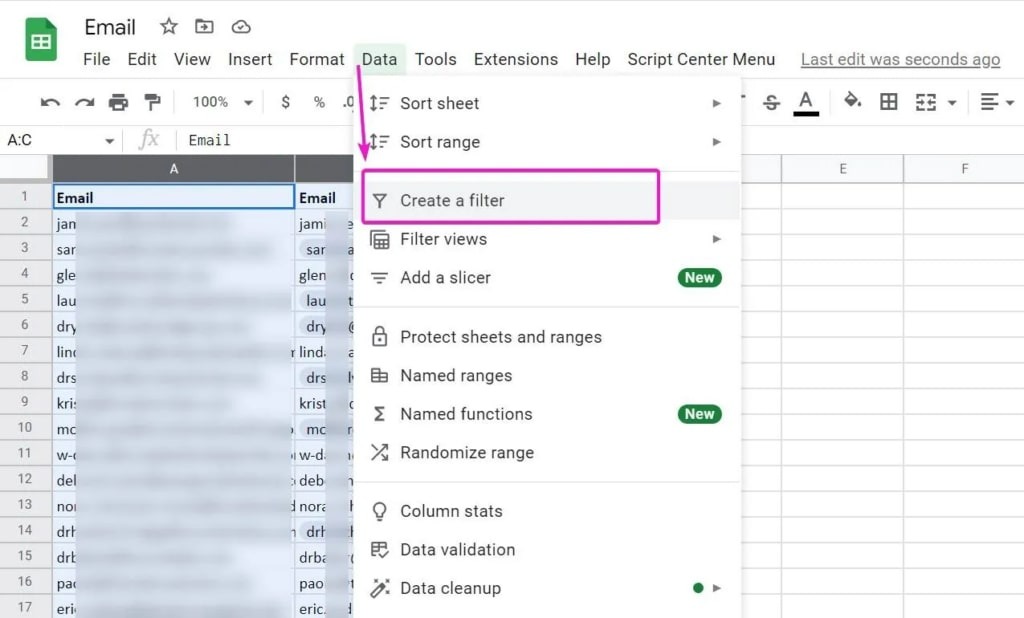Click Last edit was seconds ago link
This screenshot has height=618, width=1024.
(899, 59)
